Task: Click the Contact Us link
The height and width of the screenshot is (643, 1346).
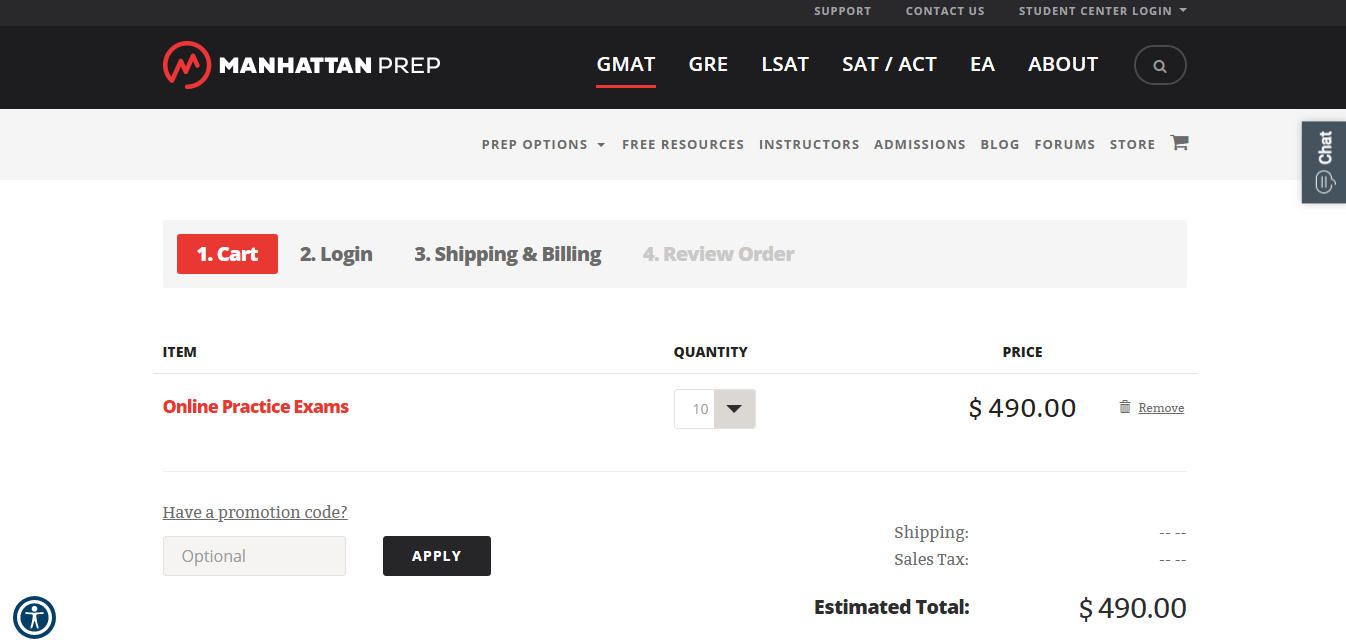Action: pos(945,11)
